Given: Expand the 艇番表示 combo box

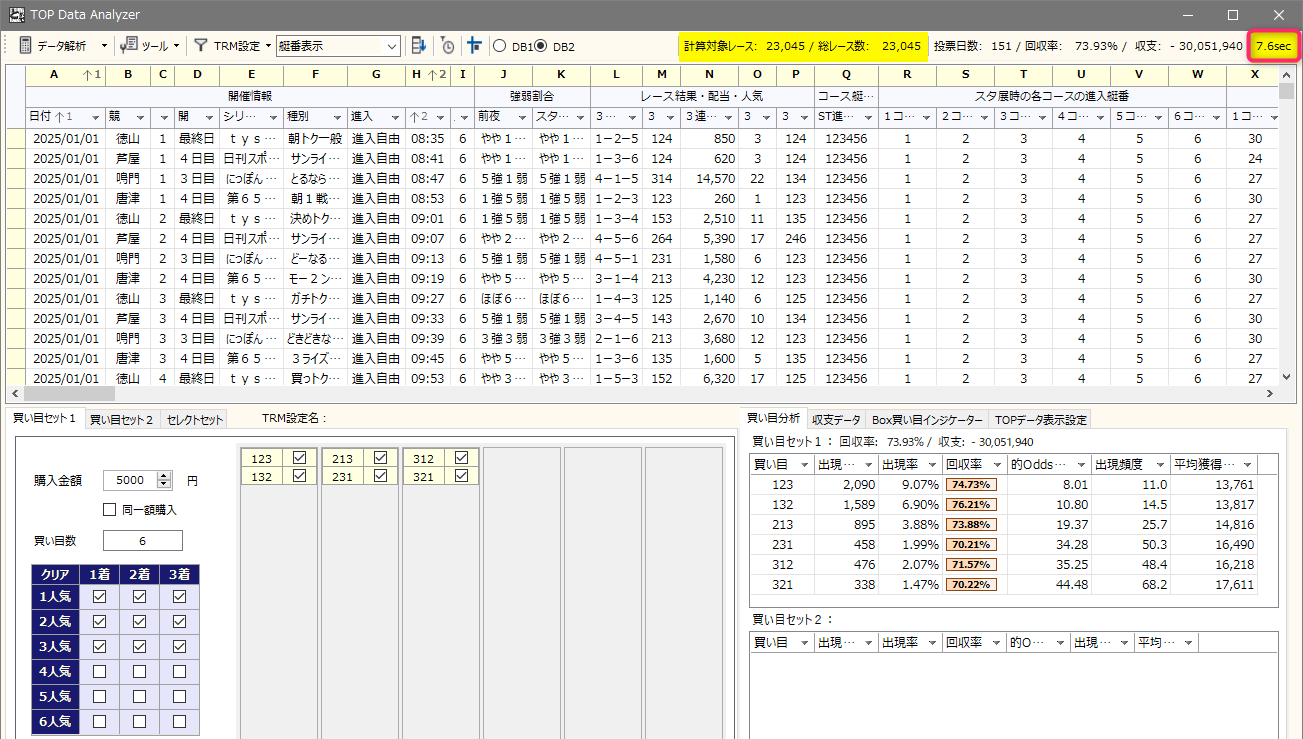Looking at the screenshot, I should click(x=391, y=46).
